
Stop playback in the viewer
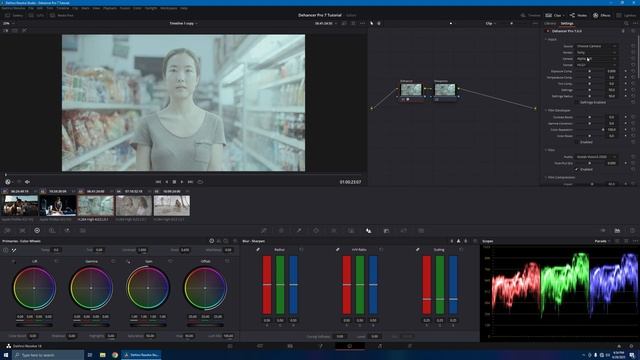point(174,182)
